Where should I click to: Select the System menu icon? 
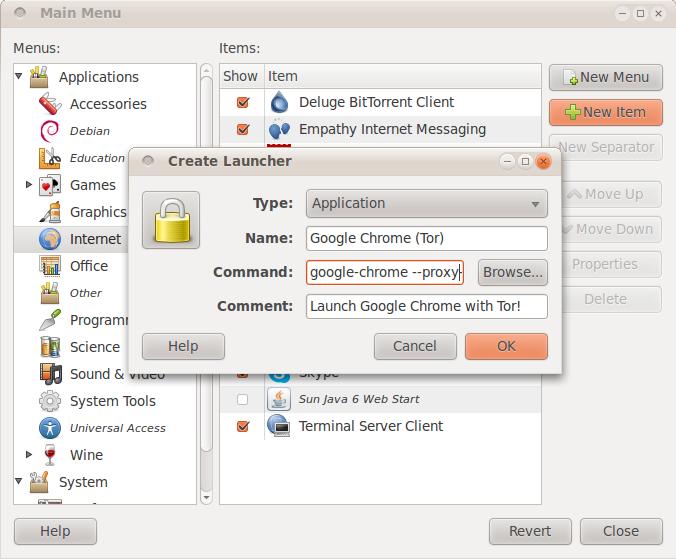(x=39, y=482)
